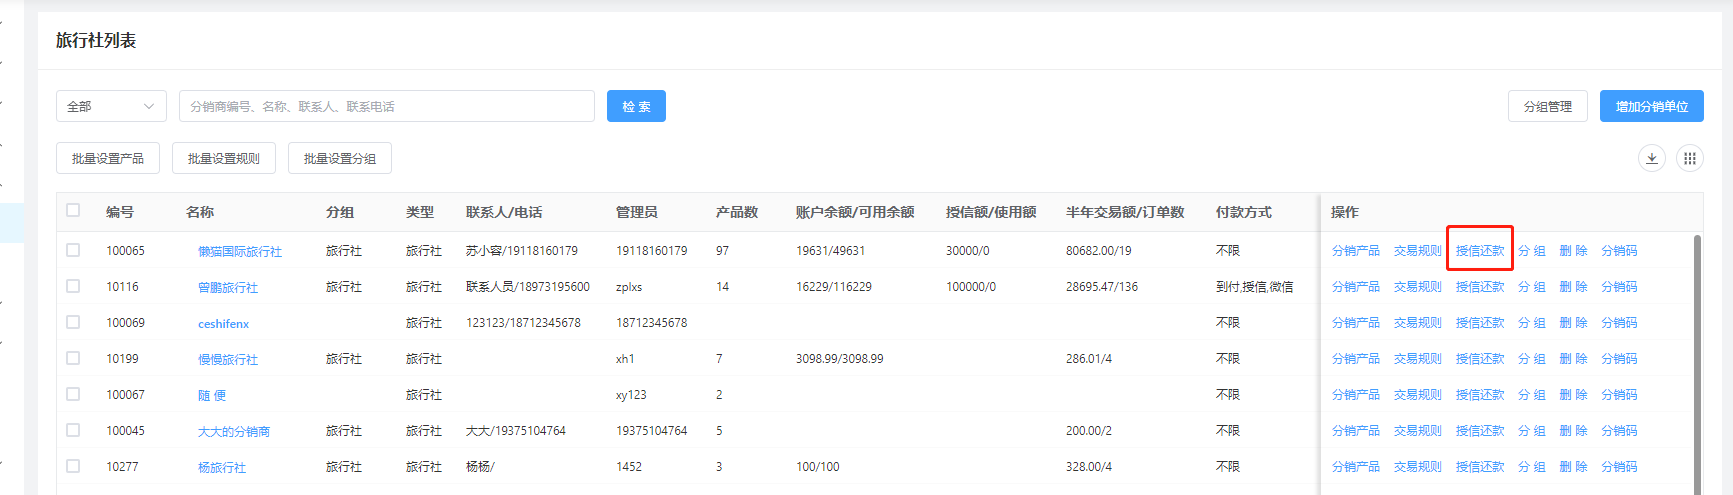Image resolution: width=1733 pixels, height=495 pixels.
Task: Click the 增加分销单位 button
Action: [x=1651, y=106]
